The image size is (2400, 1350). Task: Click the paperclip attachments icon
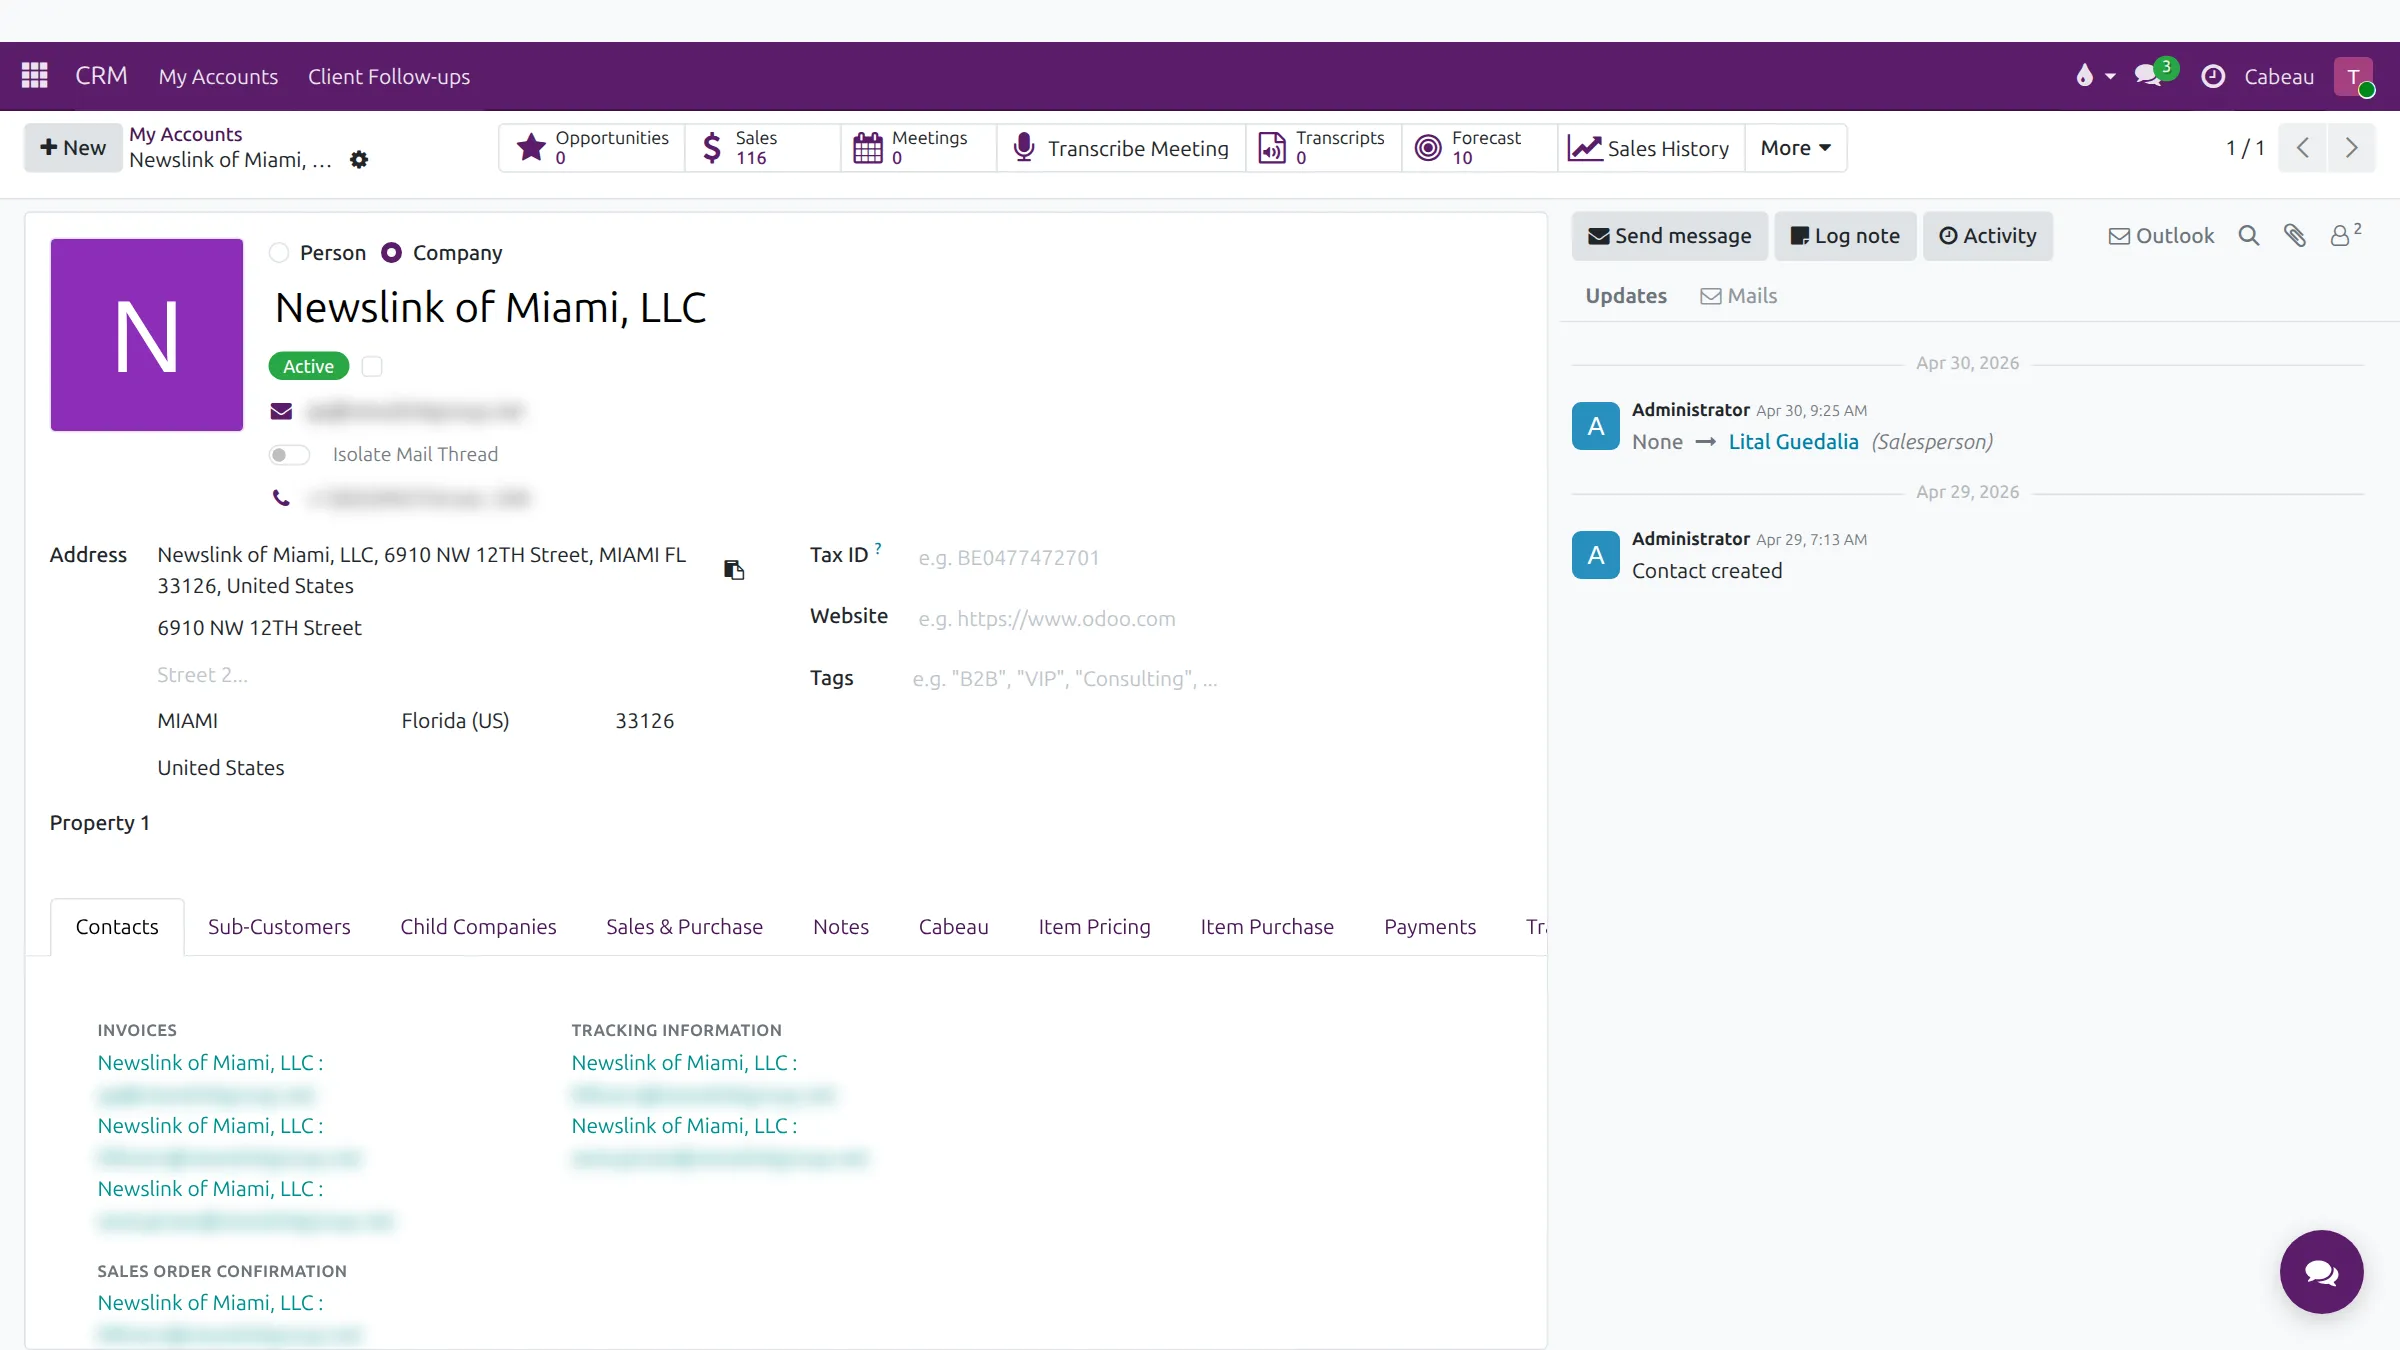(x=2295, y=236)
